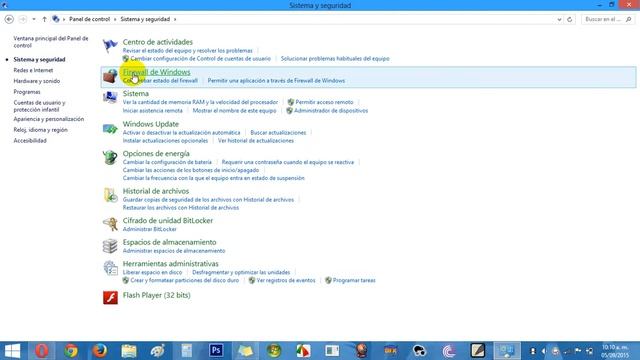The image size is (640, 360).
Task: Select Redes e Internet in the sidebar
Action: coord(33,70)
